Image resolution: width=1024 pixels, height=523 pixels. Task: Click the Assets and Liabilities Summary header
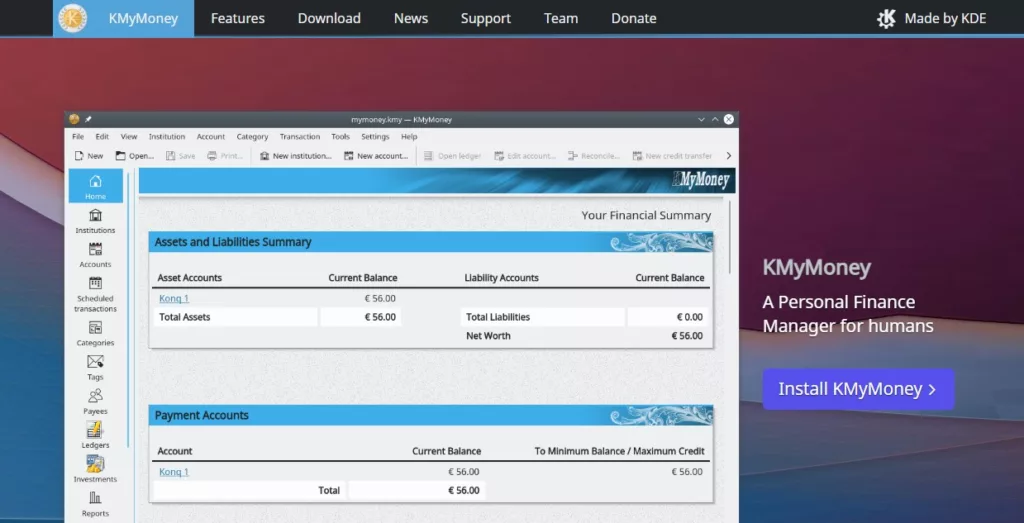(431, 242)
